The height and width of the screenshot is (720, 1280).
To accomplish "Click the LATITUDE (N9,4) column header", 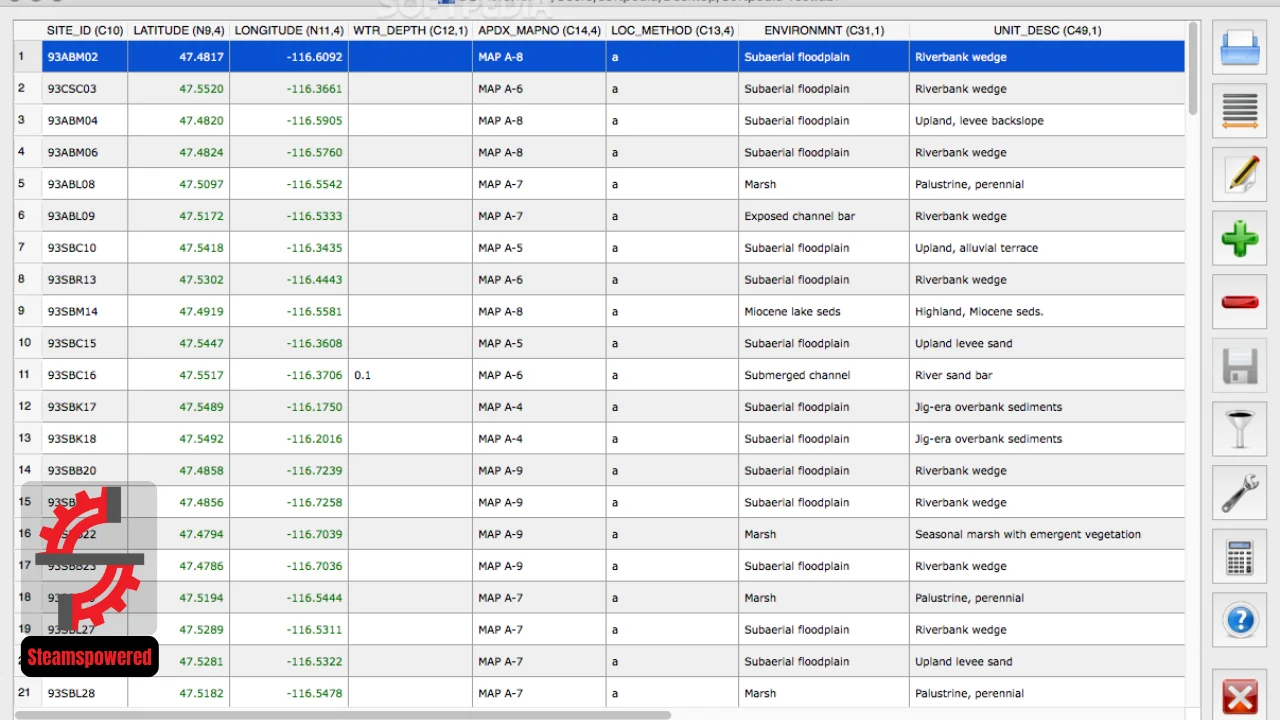I will (x=179, y=31).
